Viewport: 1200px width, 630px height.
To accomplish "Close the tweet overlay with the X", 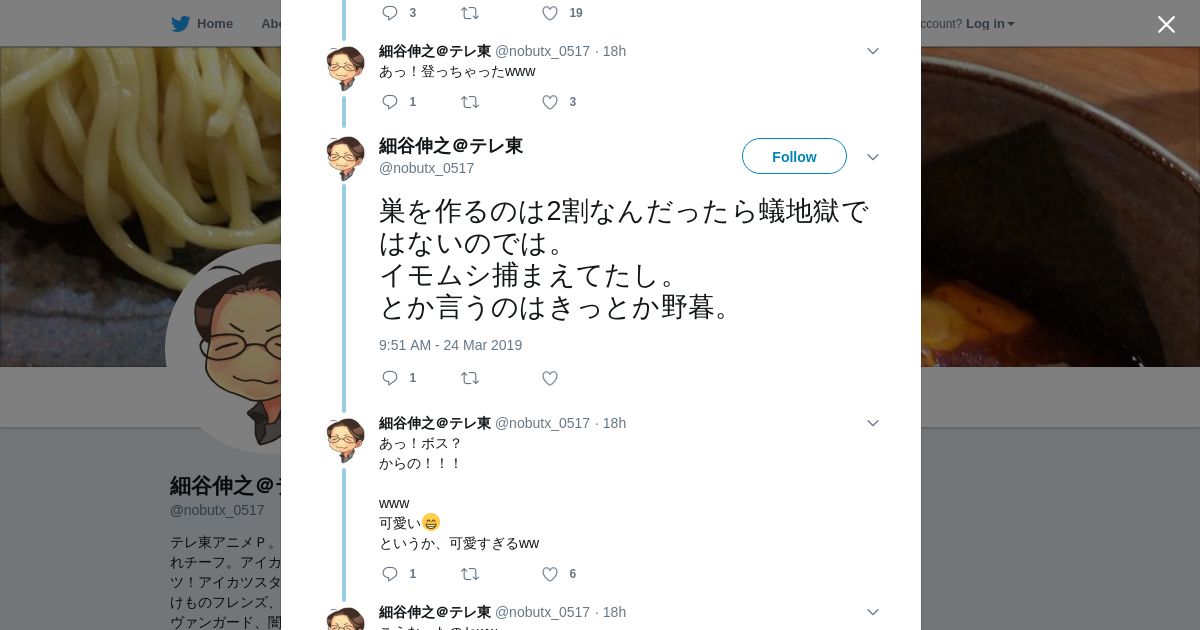I will [1166, 25].
